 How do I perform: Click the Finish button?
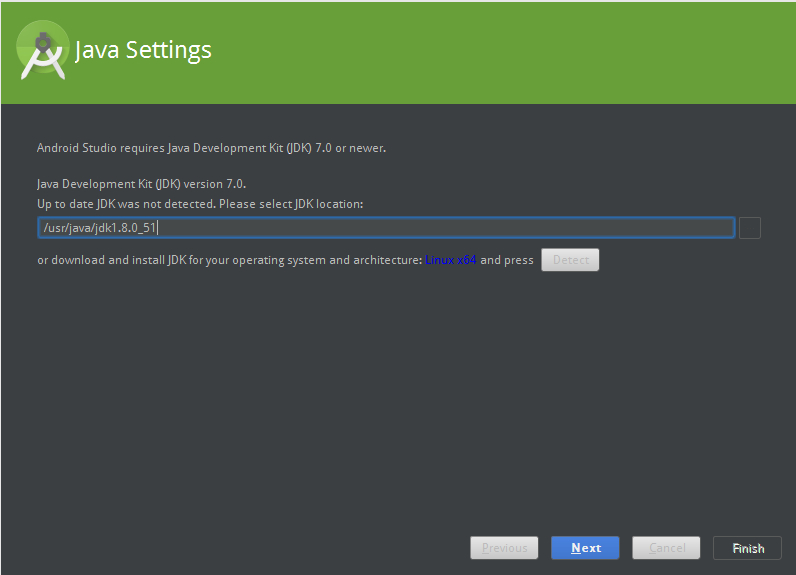pyautogui.click(x=747, y=548)
